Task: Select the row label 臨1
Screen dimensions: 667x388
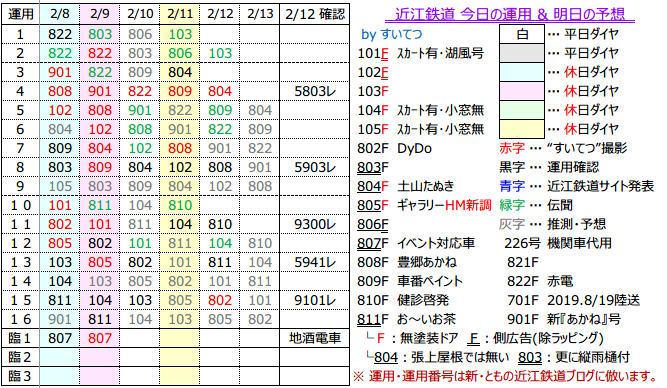Action: click(20, 338)
